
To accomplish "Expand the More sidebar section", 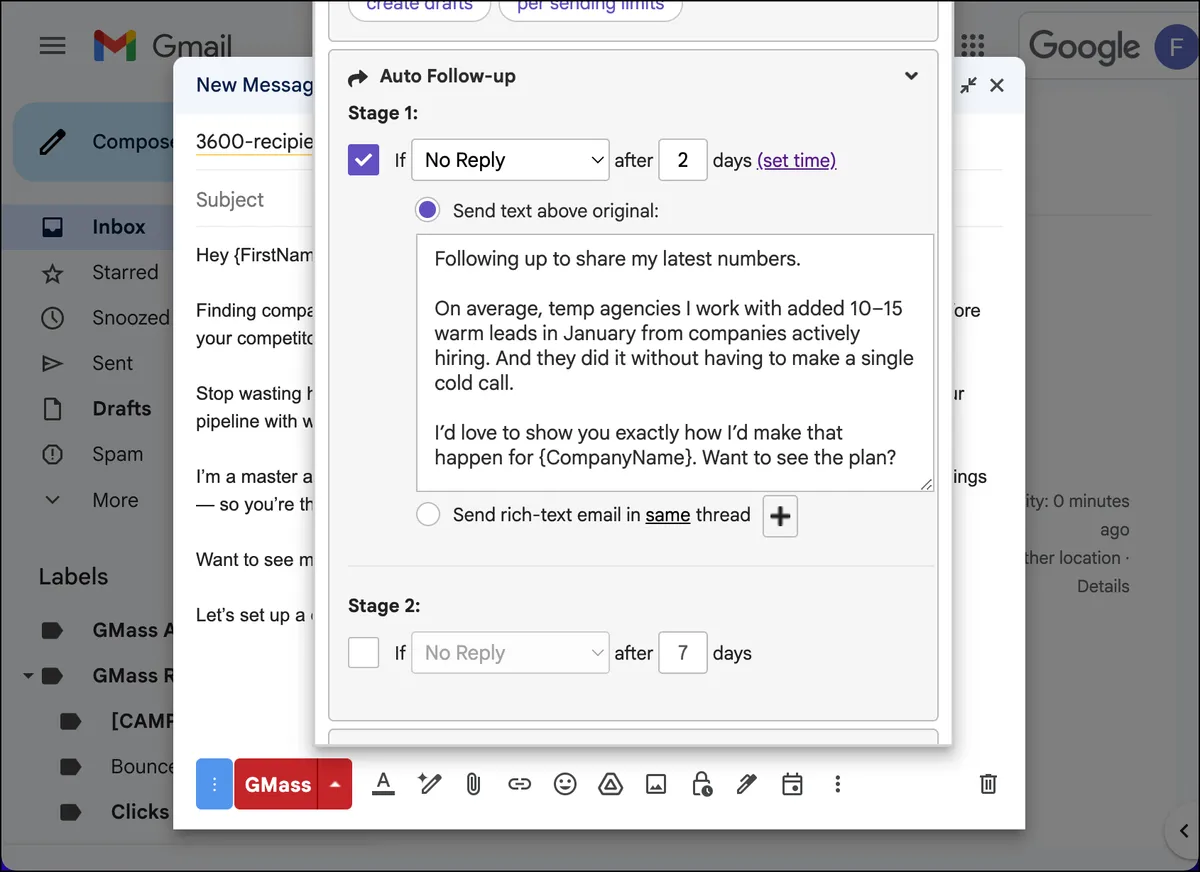I will (115, 500).
